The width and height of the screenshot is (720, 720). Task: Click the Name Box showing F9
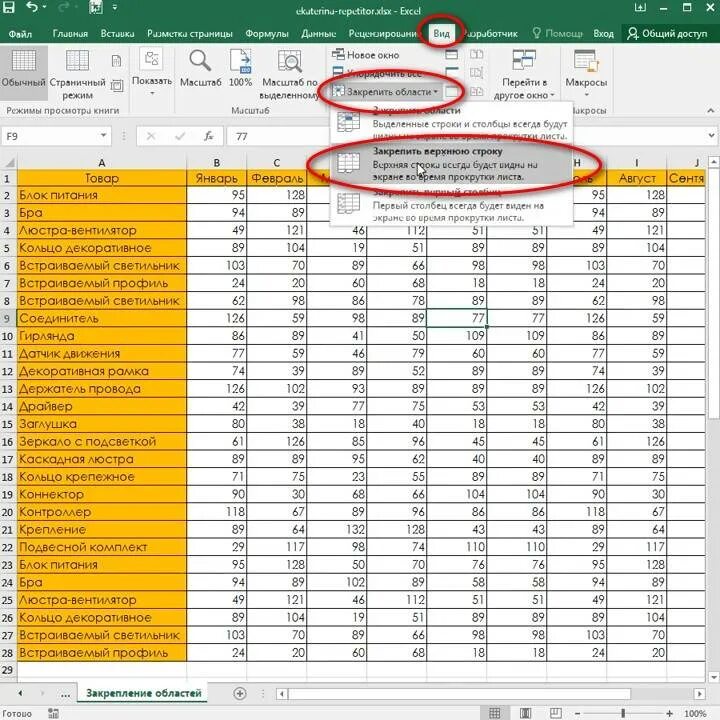[x=49, y=136]
